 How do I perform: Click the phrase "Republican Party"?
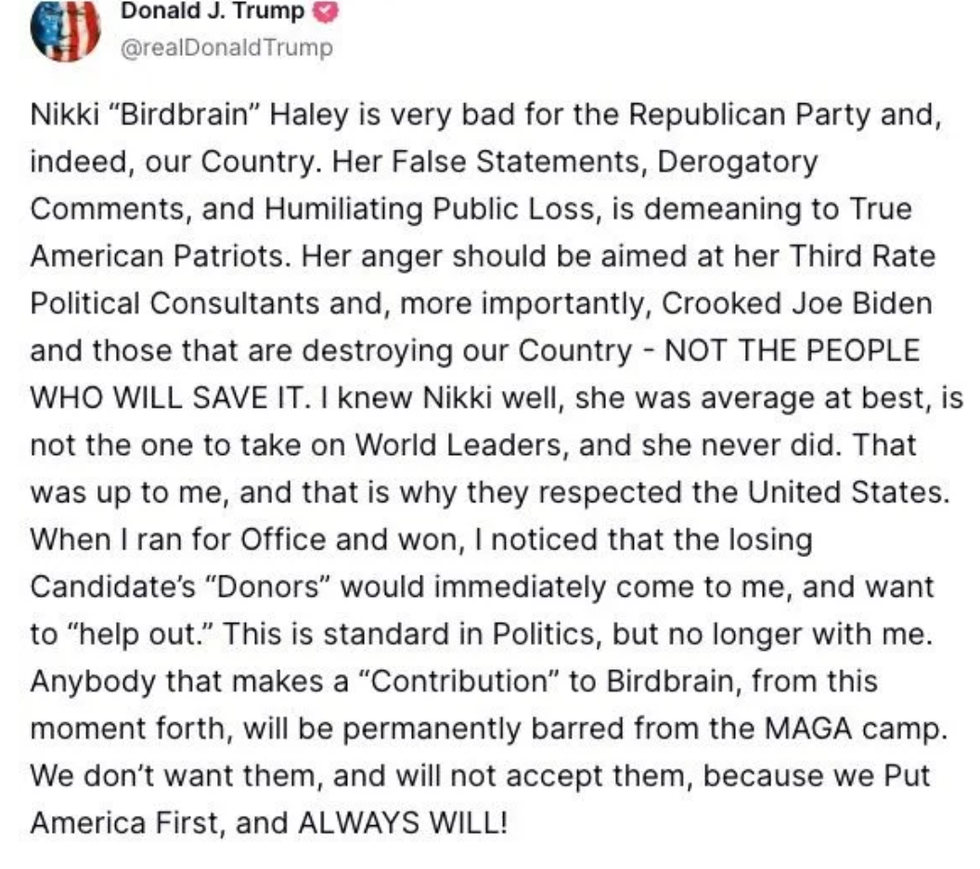pos(736,116)
